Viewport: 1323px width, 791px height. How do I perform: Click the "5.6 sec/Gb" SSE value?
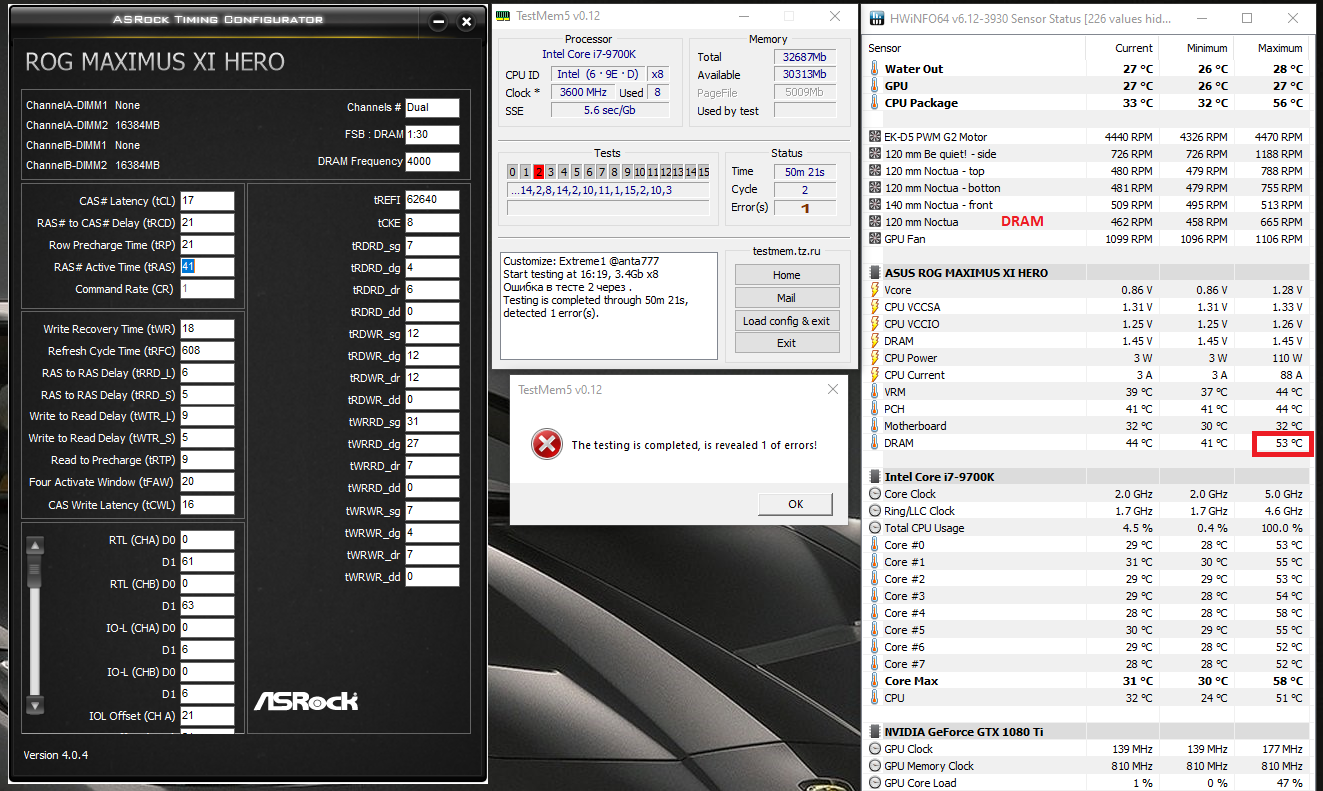click(x=610, y=111)
